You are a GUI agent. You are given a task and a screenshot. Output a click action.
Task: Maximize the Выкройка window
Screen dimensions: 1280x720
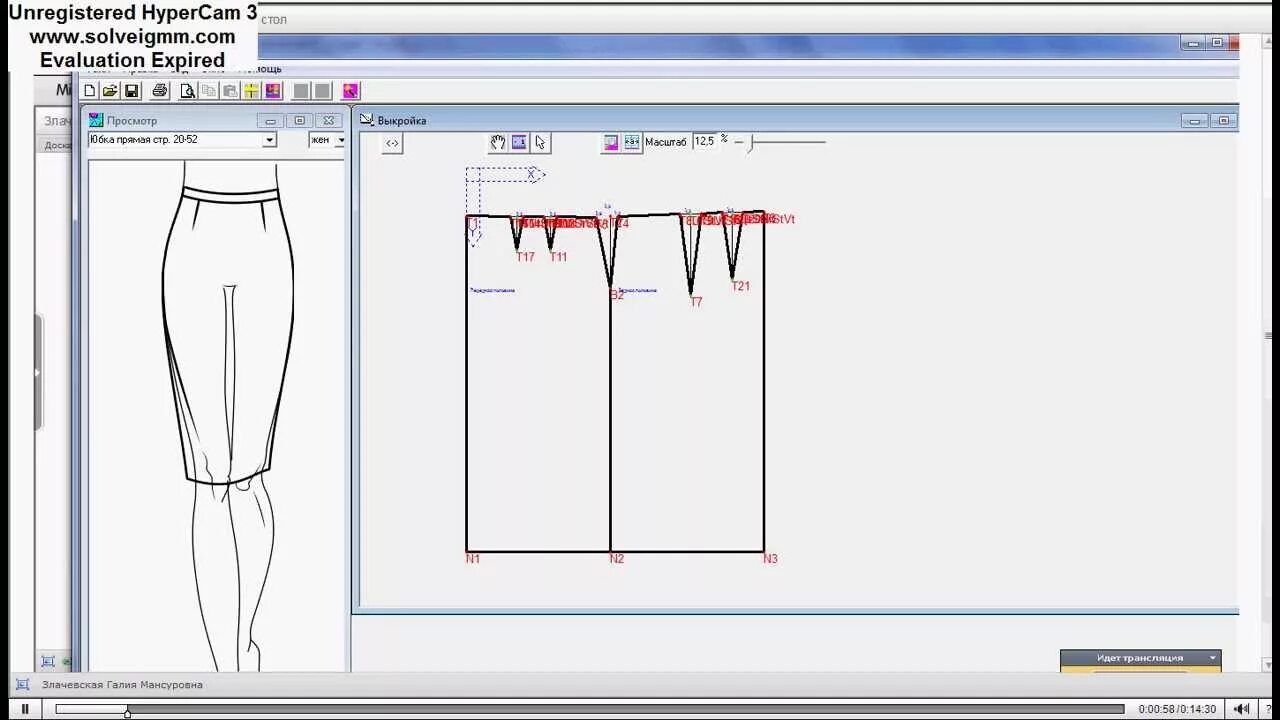1223,120
